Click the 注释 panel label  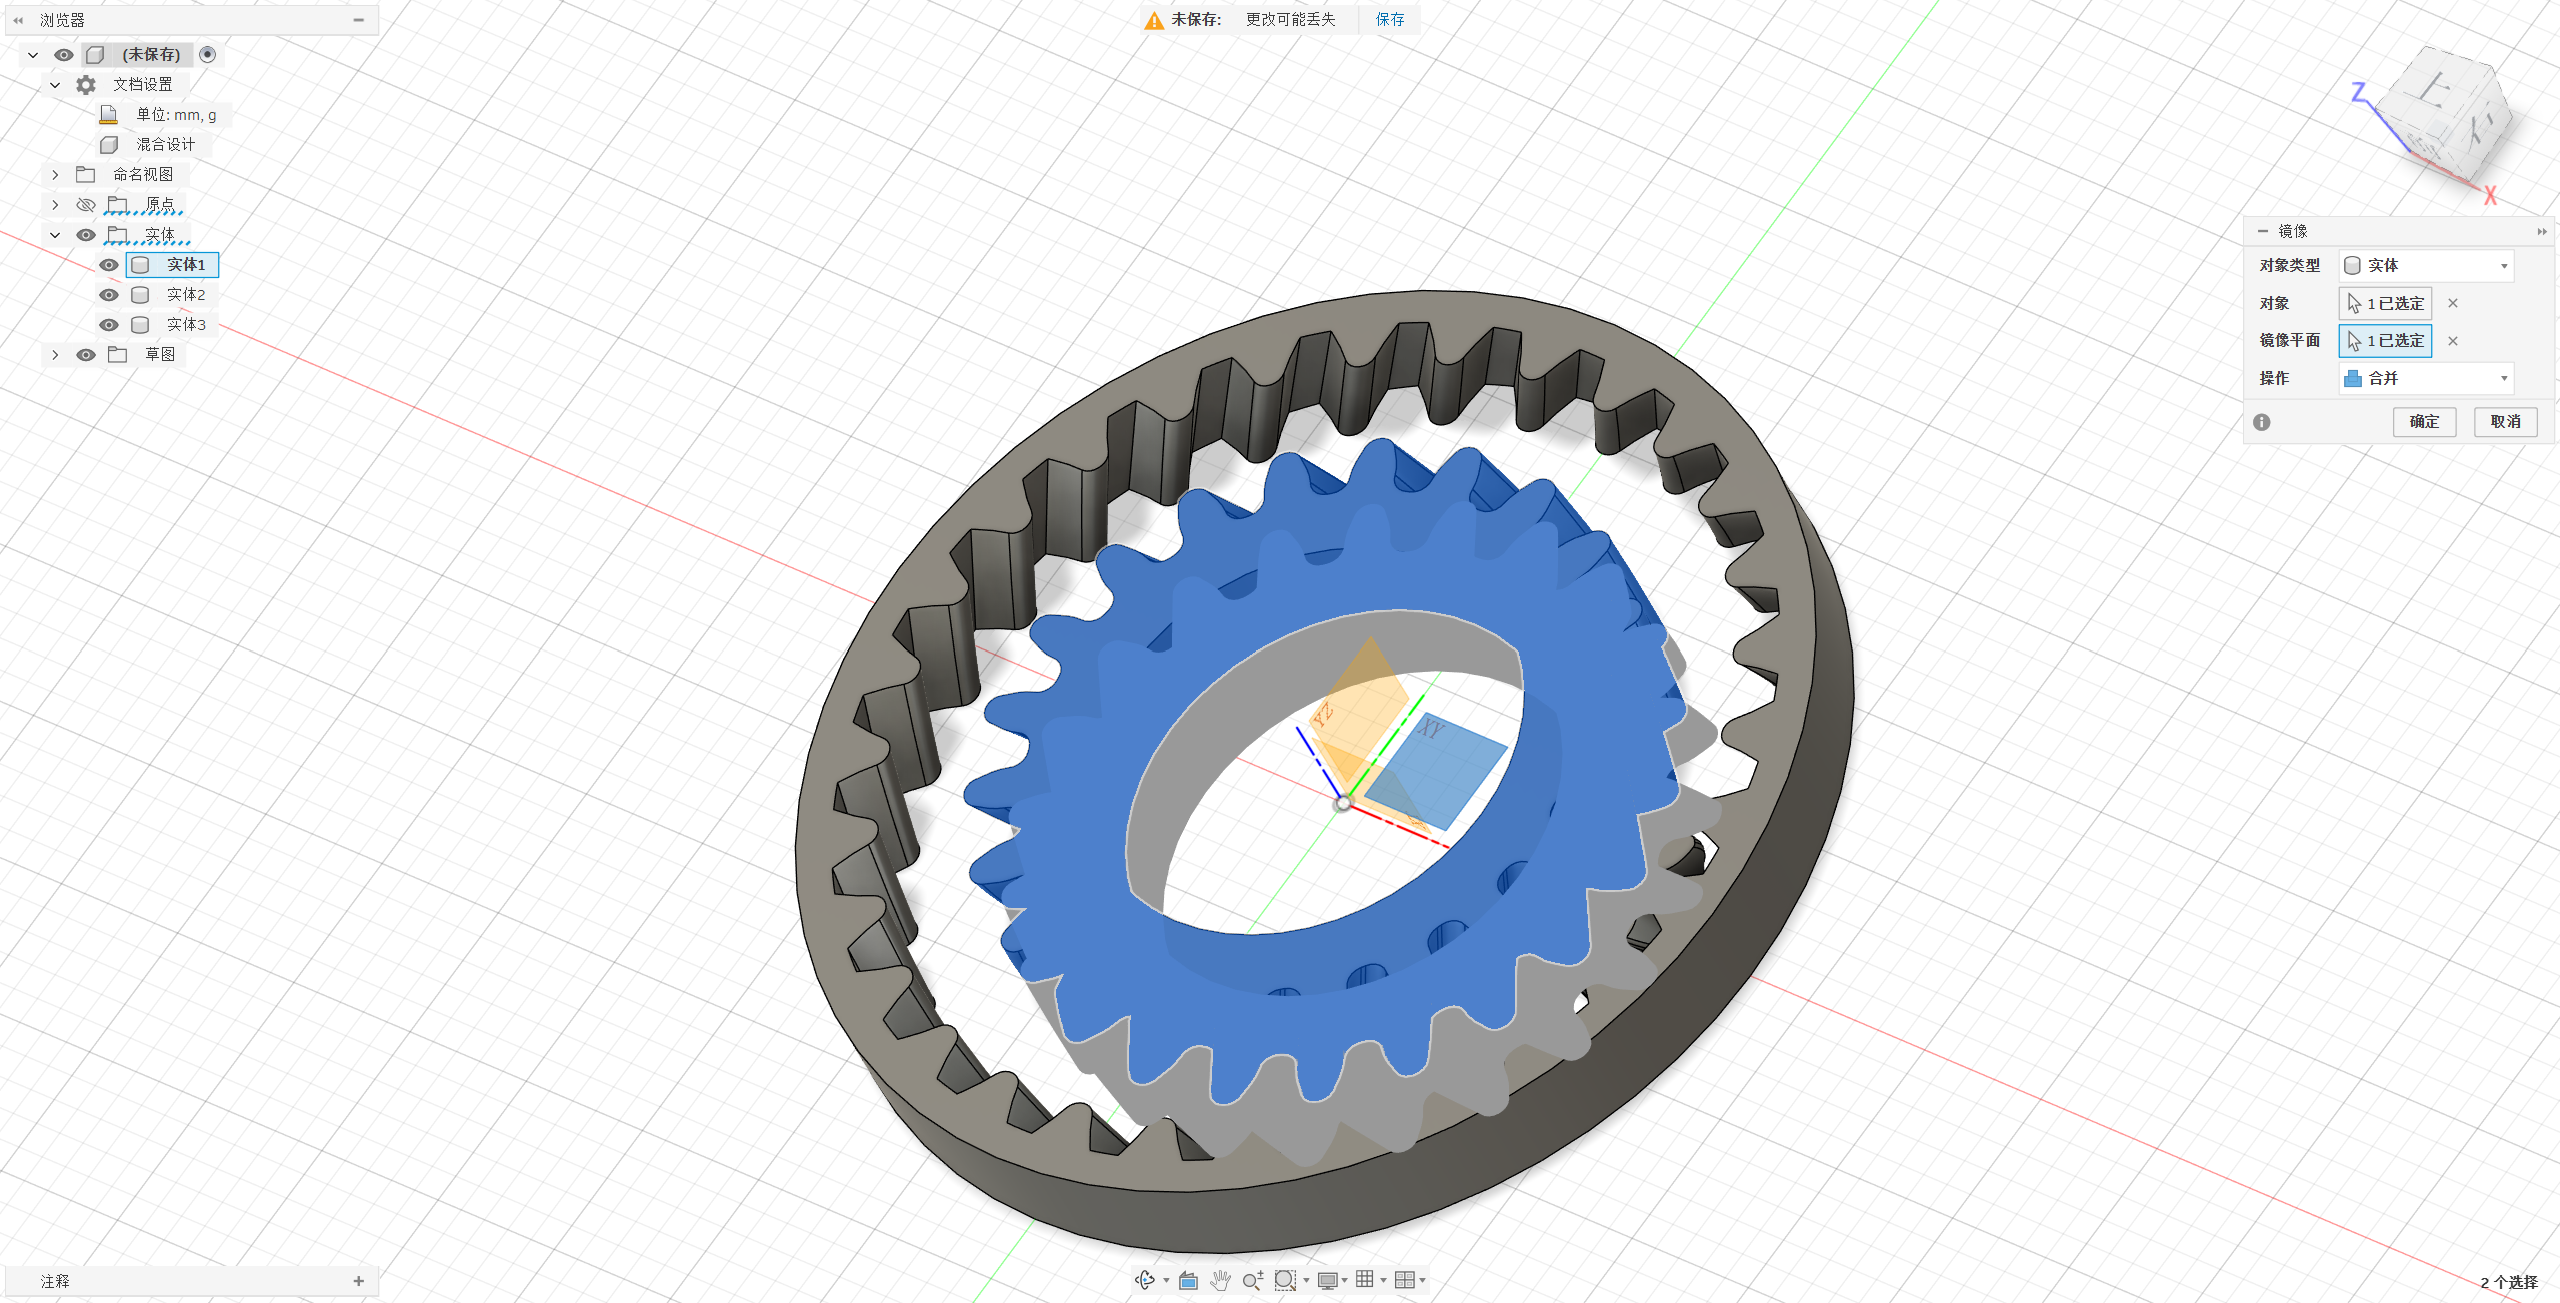tap(55, 1281)
